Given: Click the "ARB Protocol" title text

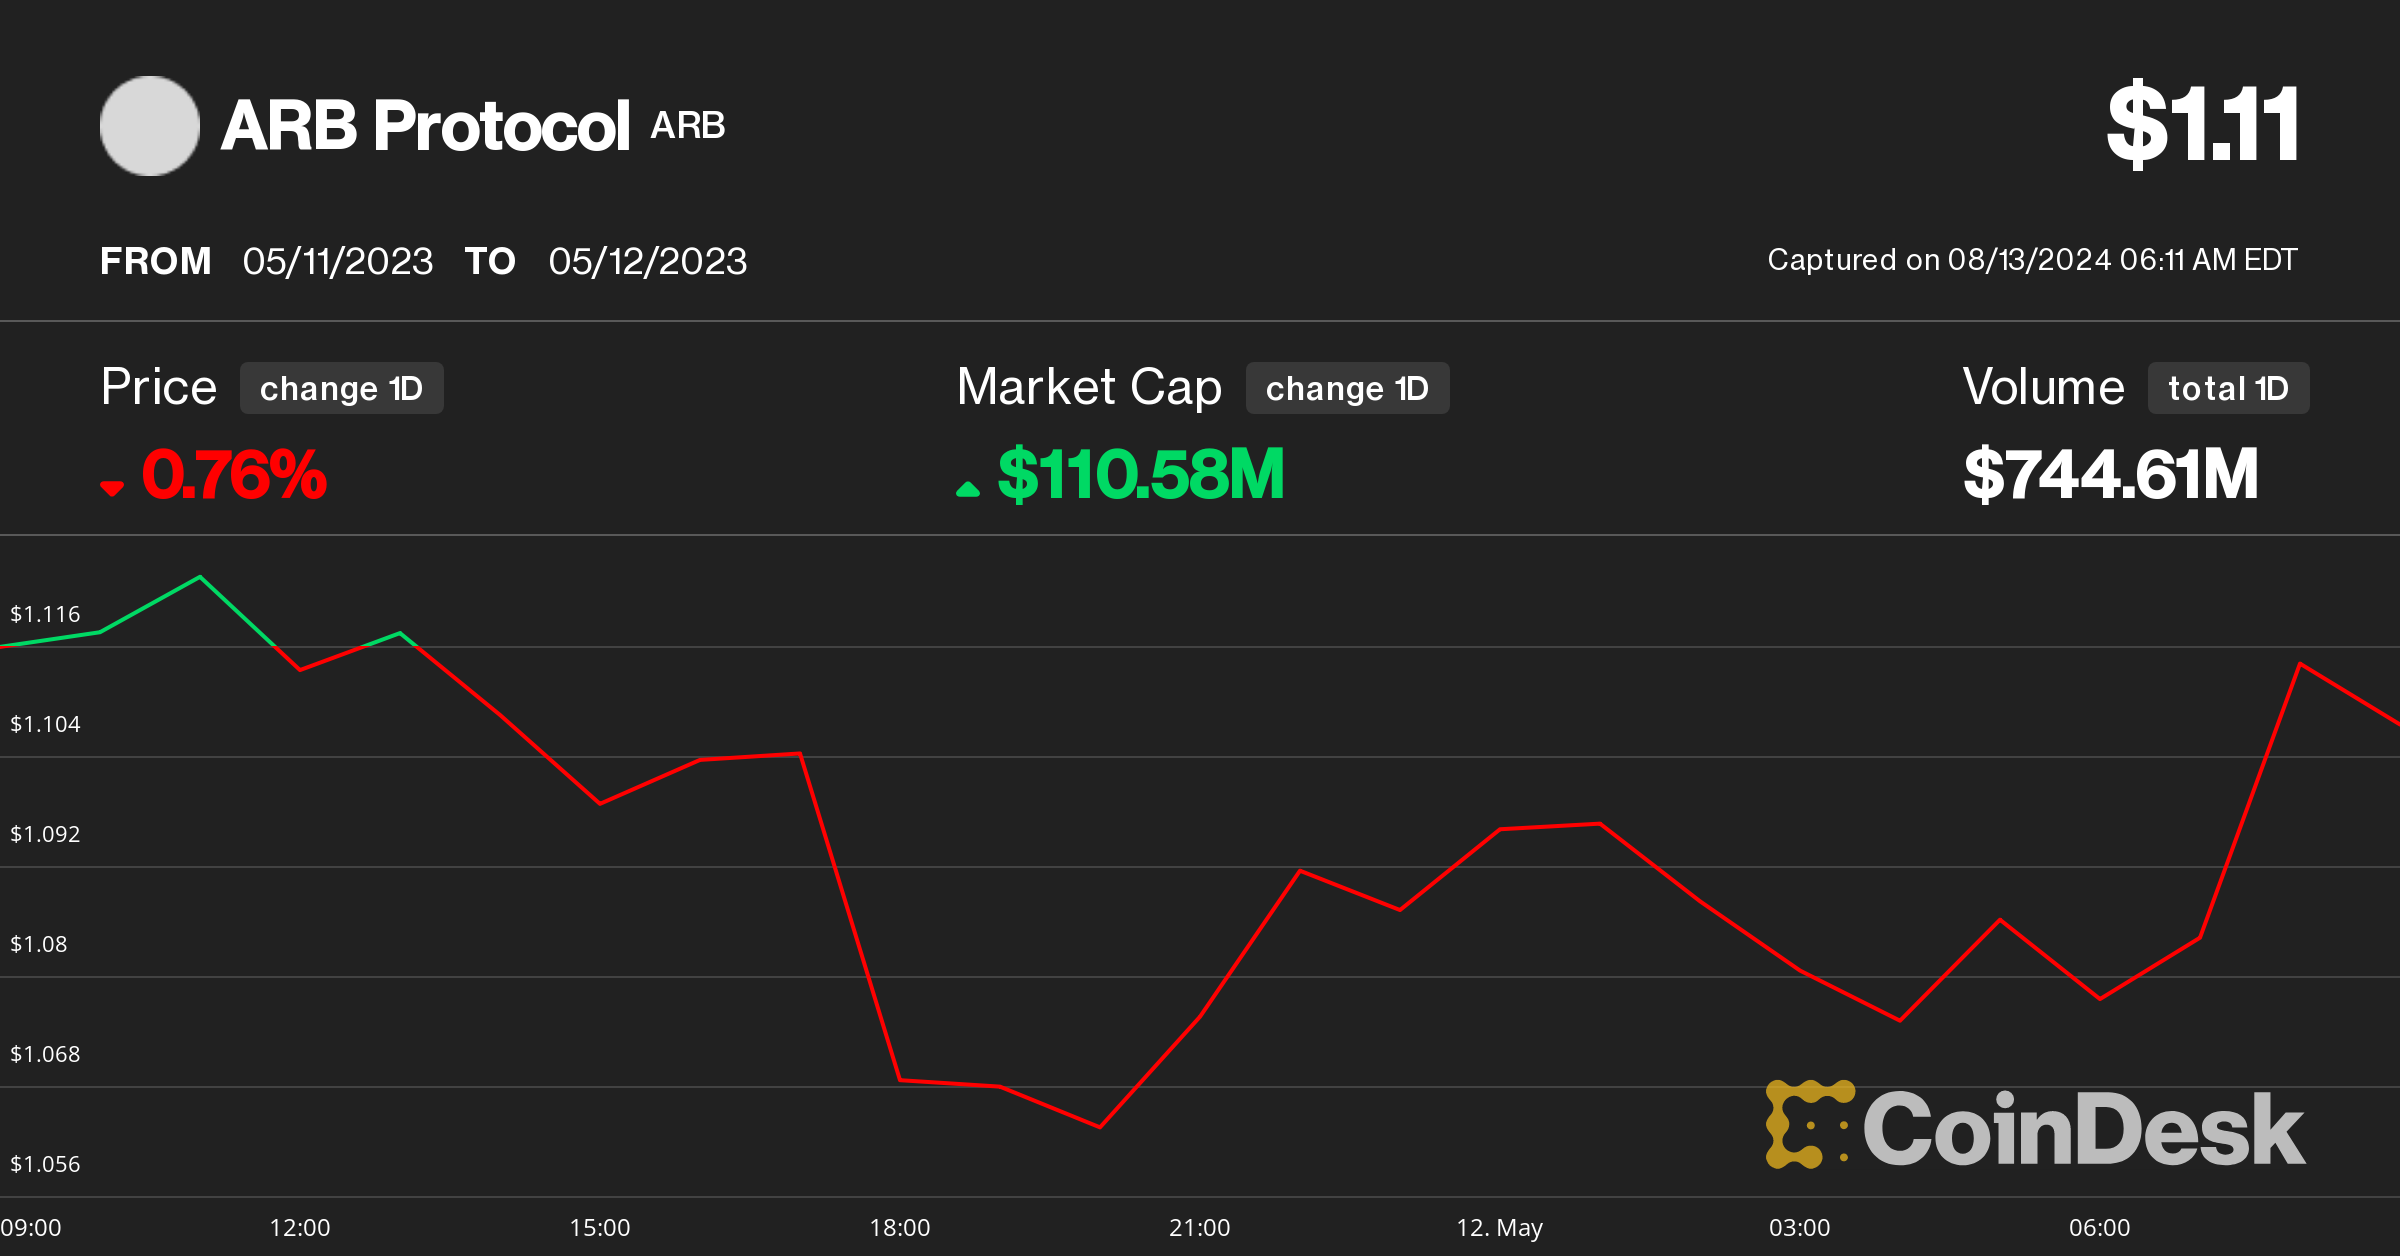Looking at the screenshot, I should click(x=426, y=126).
